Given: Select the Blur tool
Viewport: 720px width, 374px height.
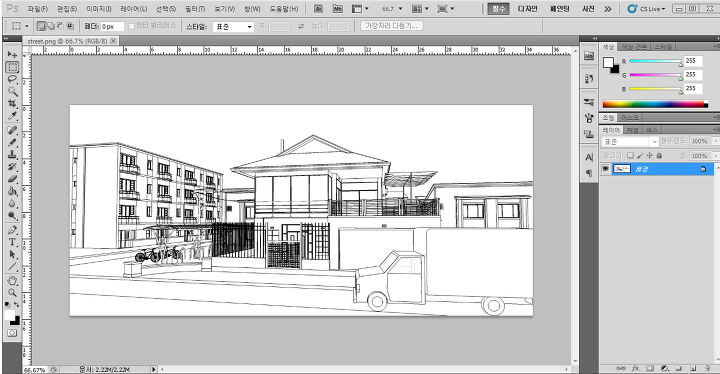Looking at the screenshot, I should click(12, 203).
